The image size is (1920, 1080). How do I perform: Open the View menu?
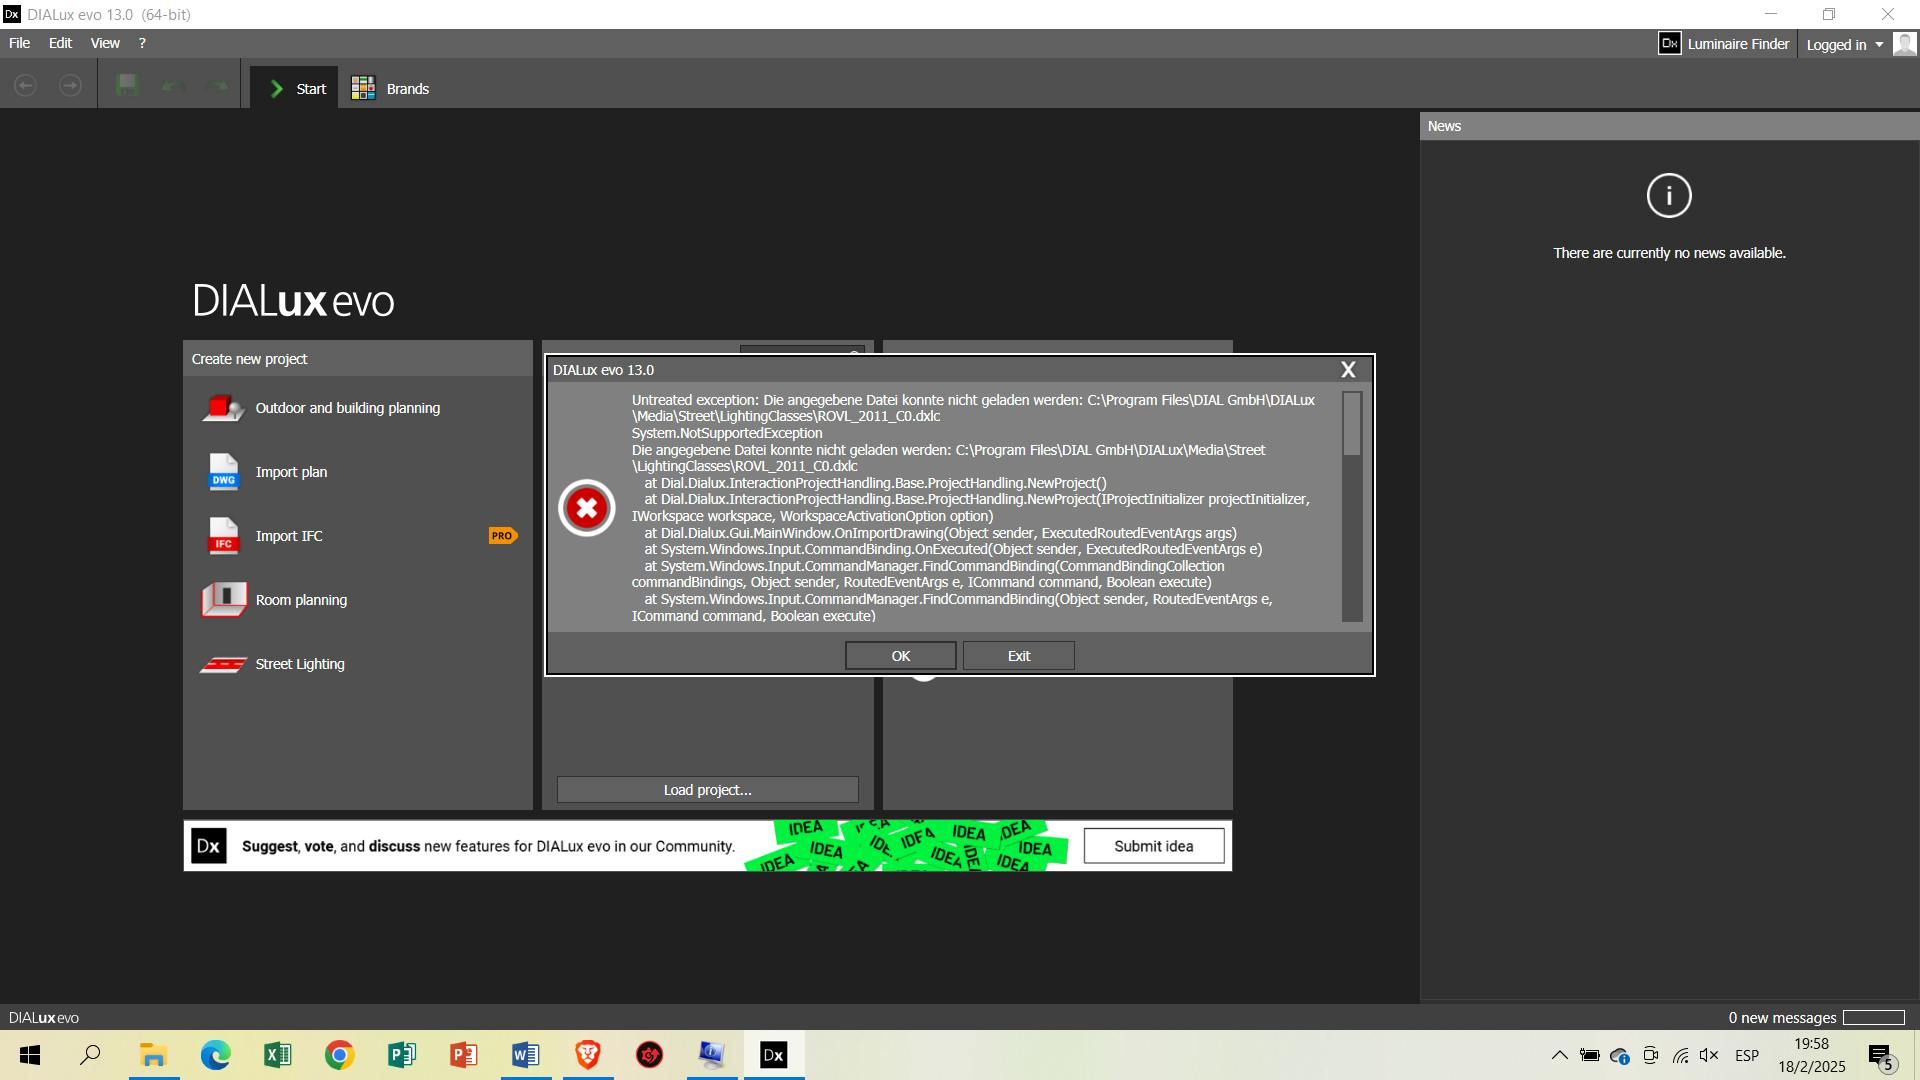pyautogui.click(x=105, y=43)
